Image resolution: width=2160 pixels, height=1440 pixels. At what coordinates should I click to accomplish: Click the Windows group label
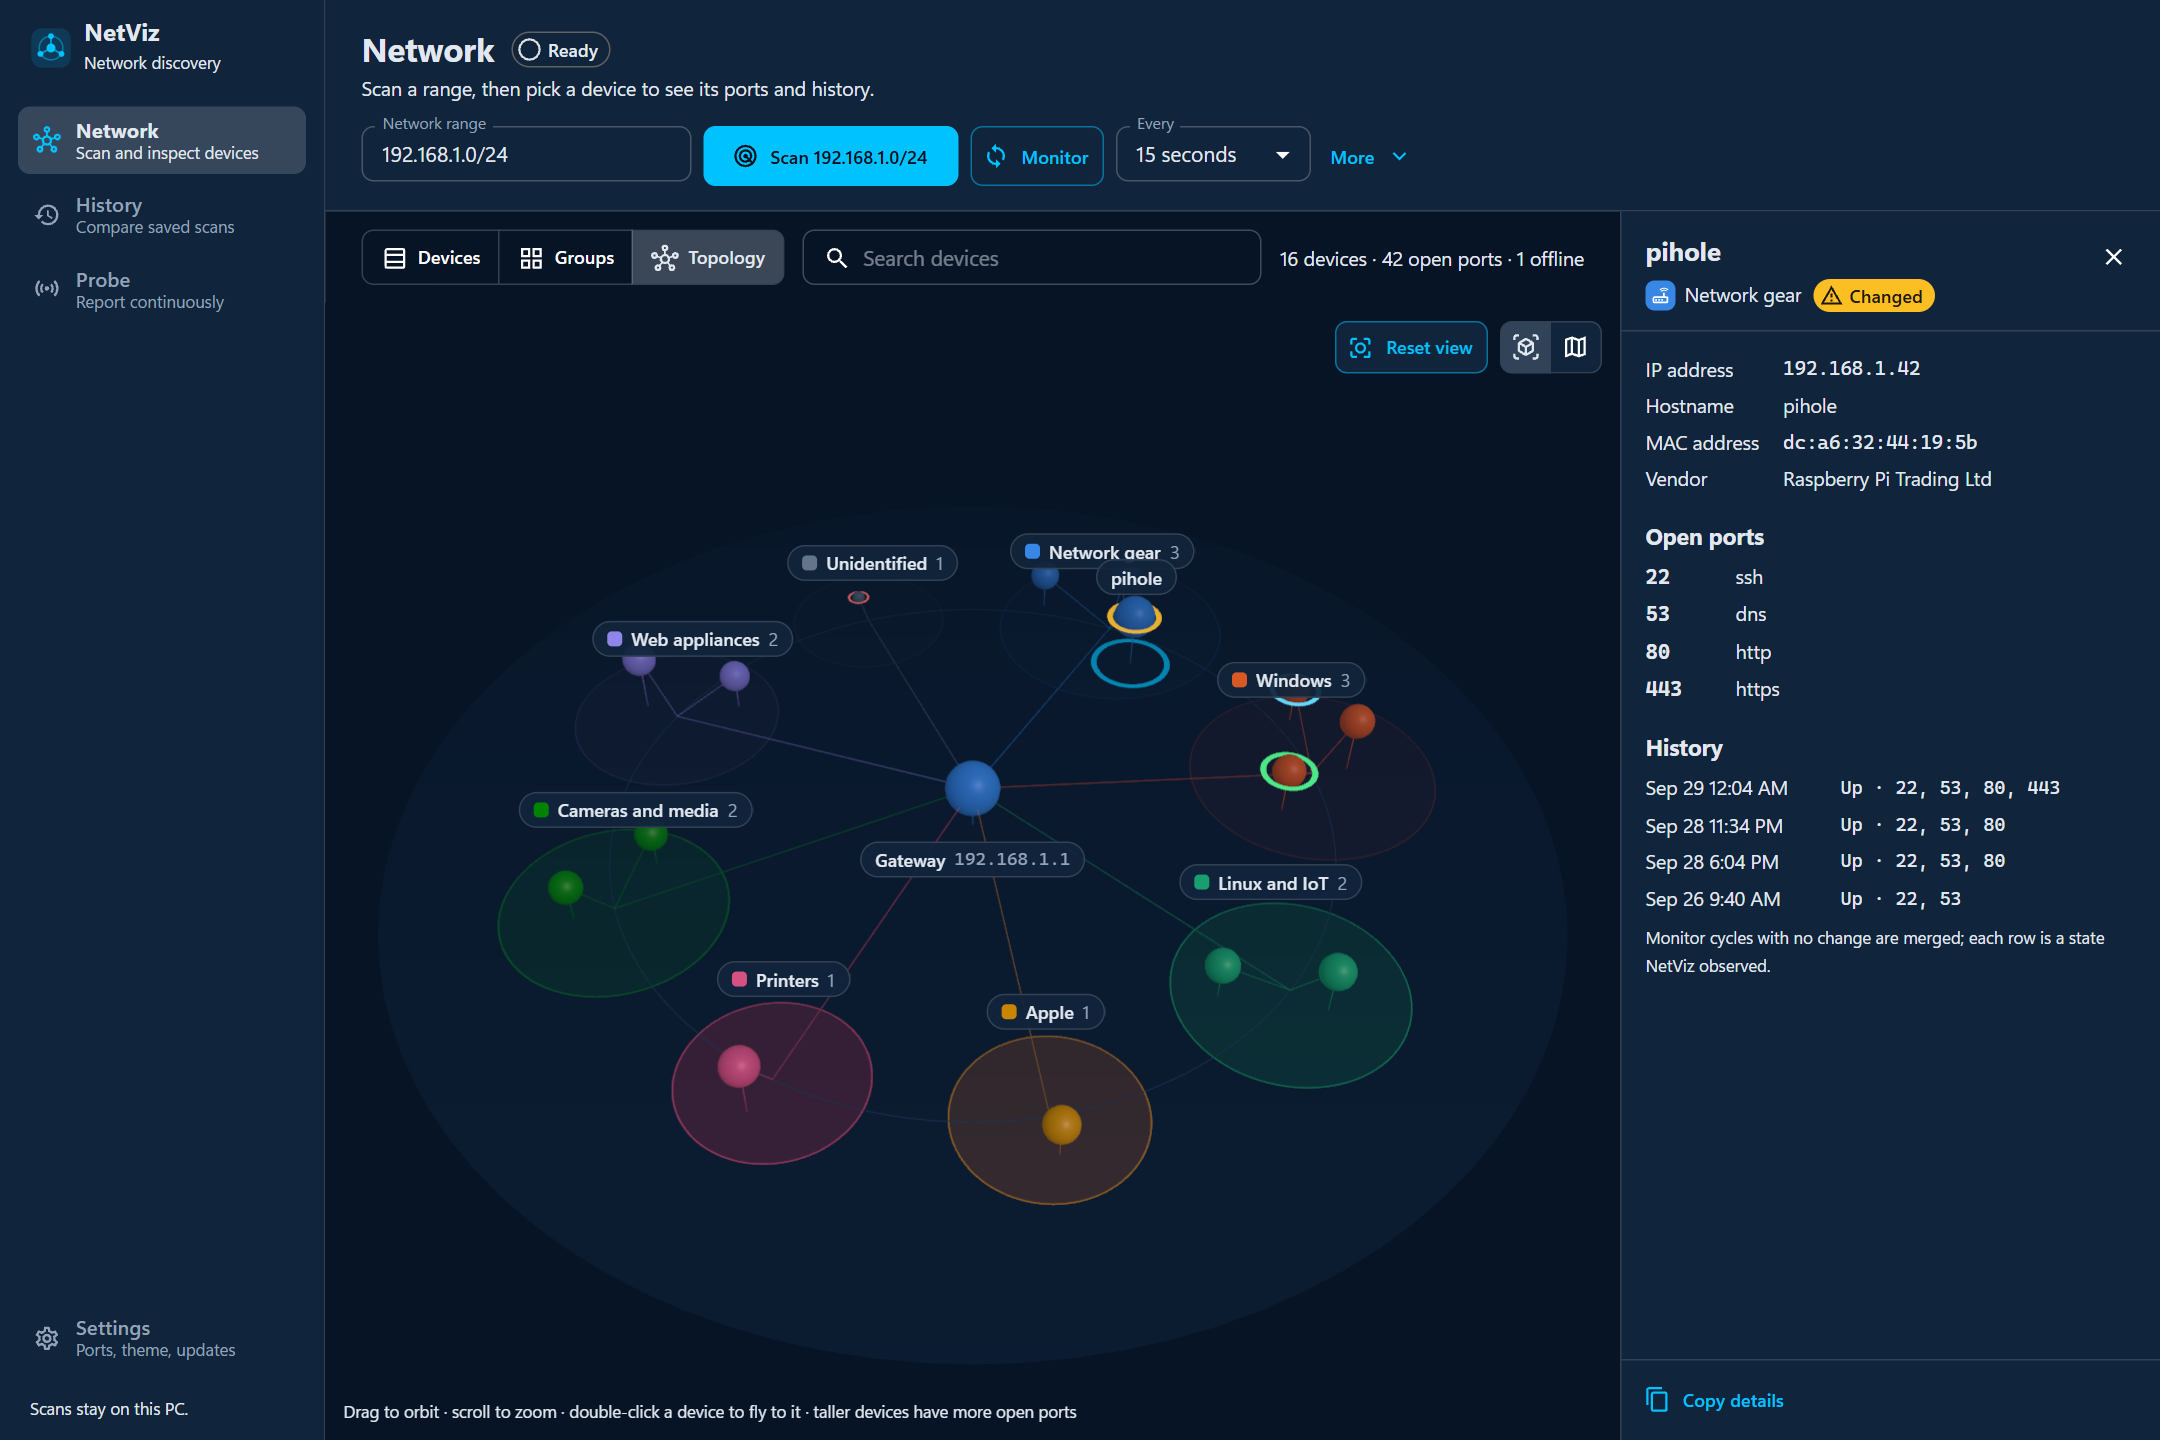1291,680
